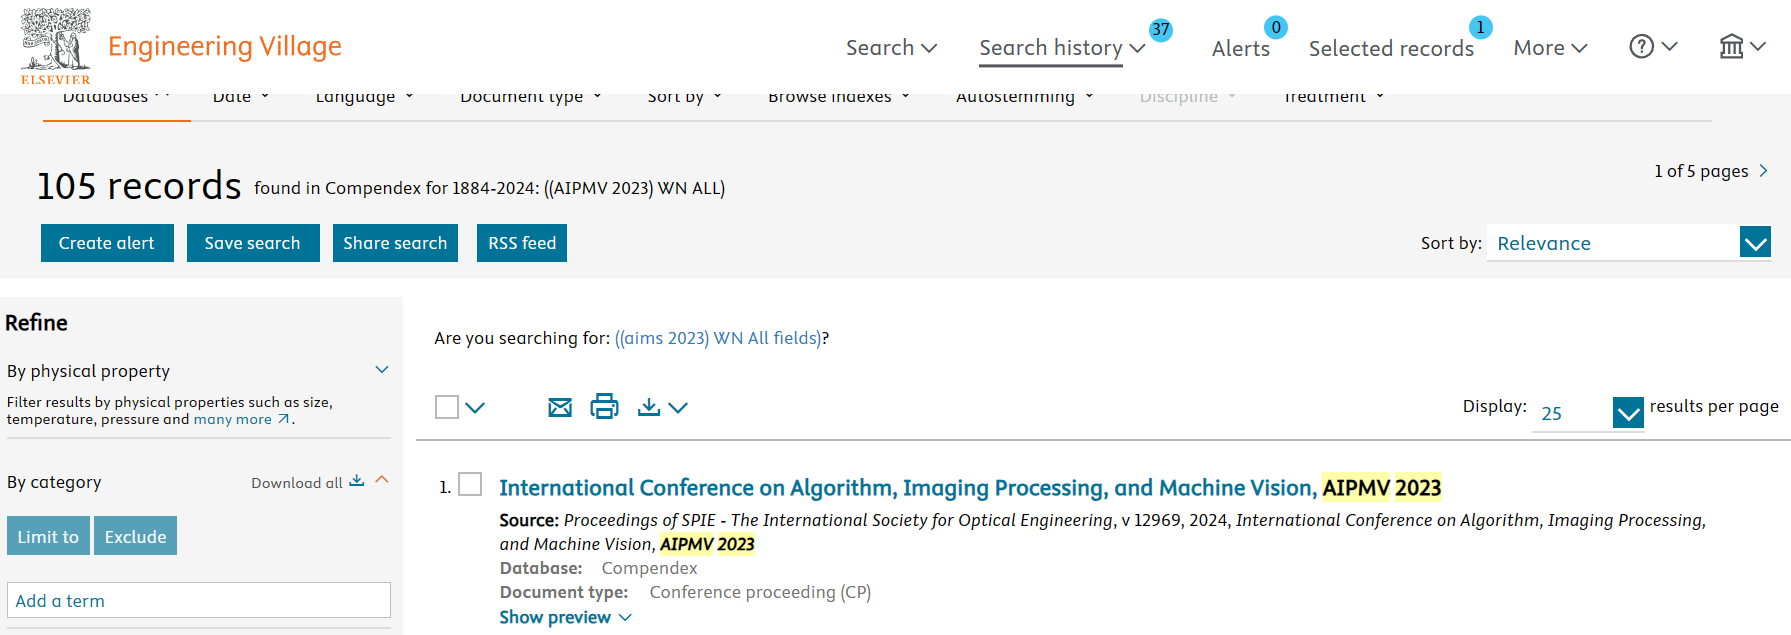Expand the More menu
1791x635 pixels.
pos(1550,47)
